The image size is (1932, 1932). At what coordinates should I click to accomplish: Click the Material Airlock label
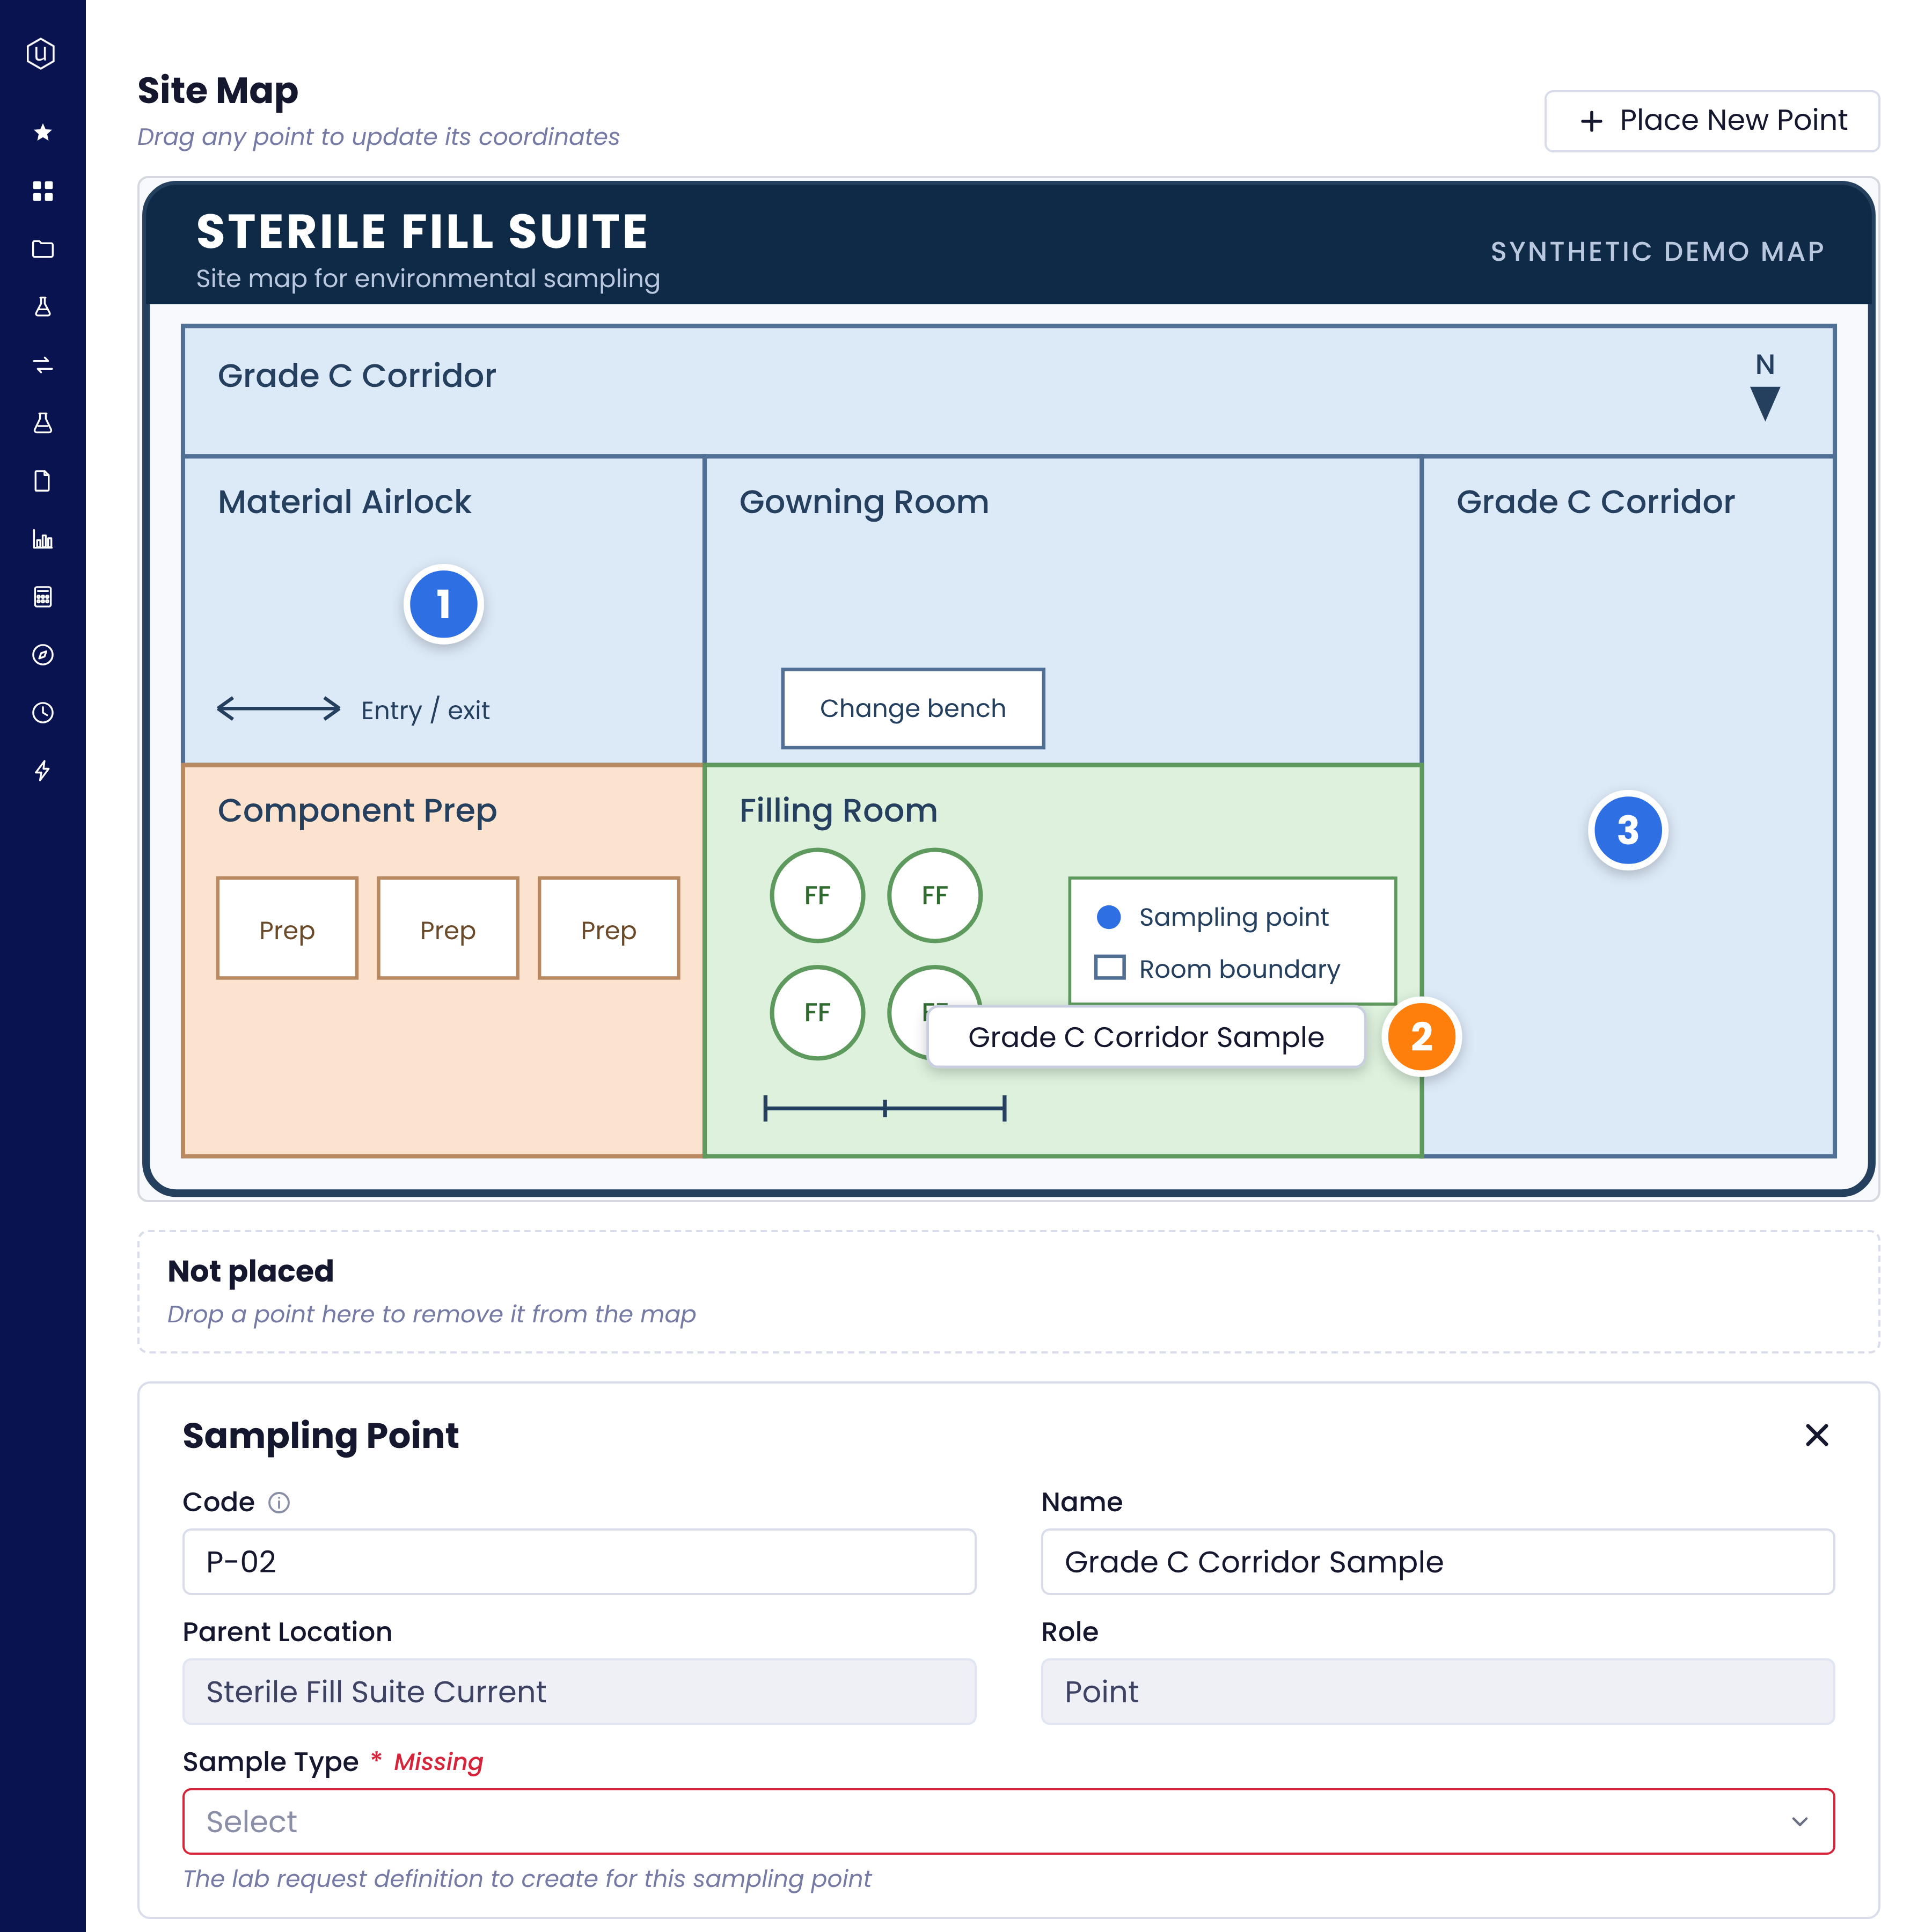(344, 502)
